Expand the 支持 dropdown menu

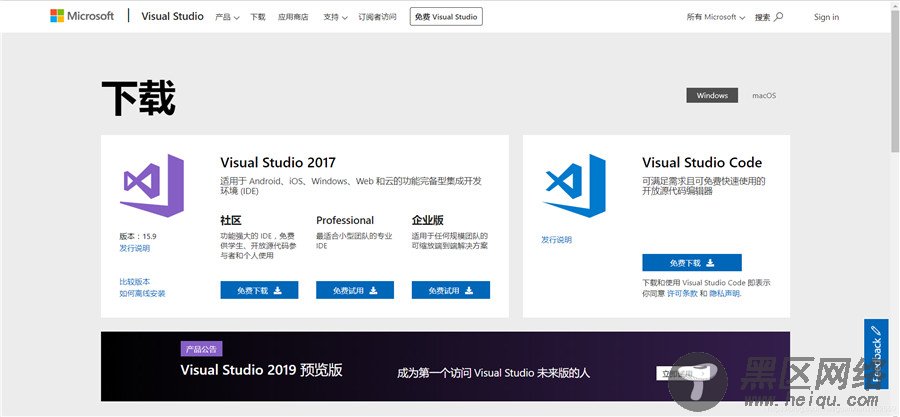tap(335, 17)
